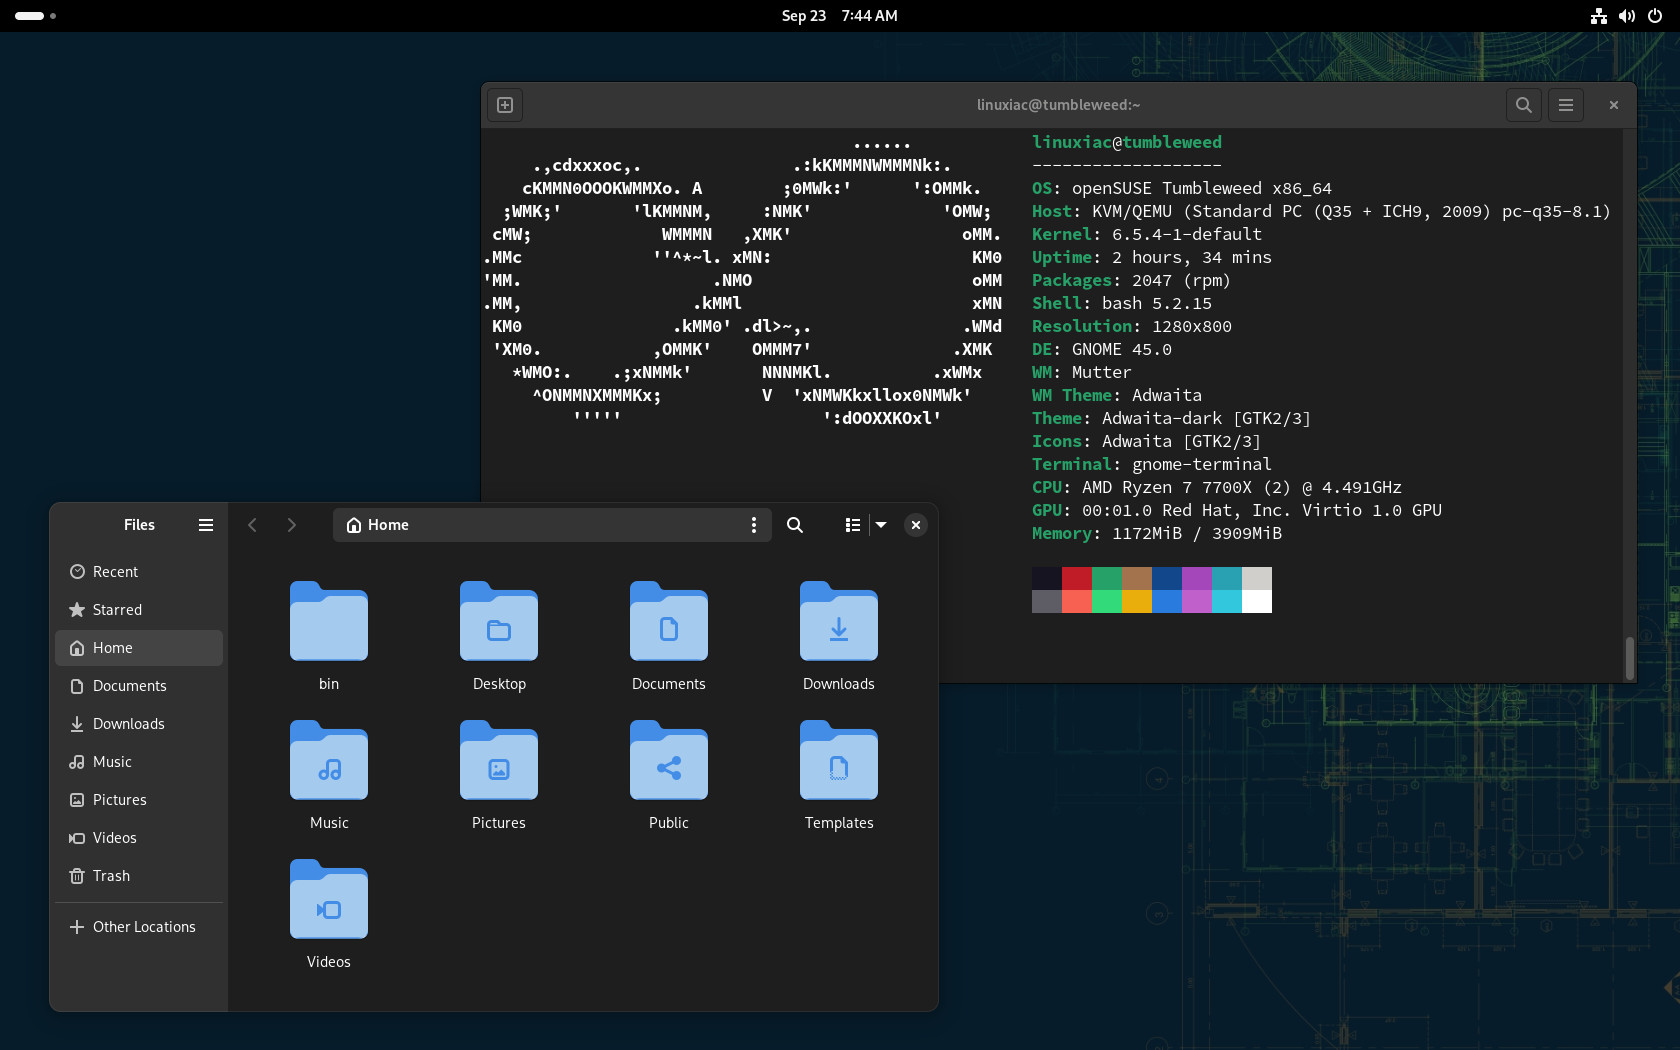Viewport: 1680px width, 1050px height.
Task: Open the Desktop folder icon
Action: coord(499,621)
